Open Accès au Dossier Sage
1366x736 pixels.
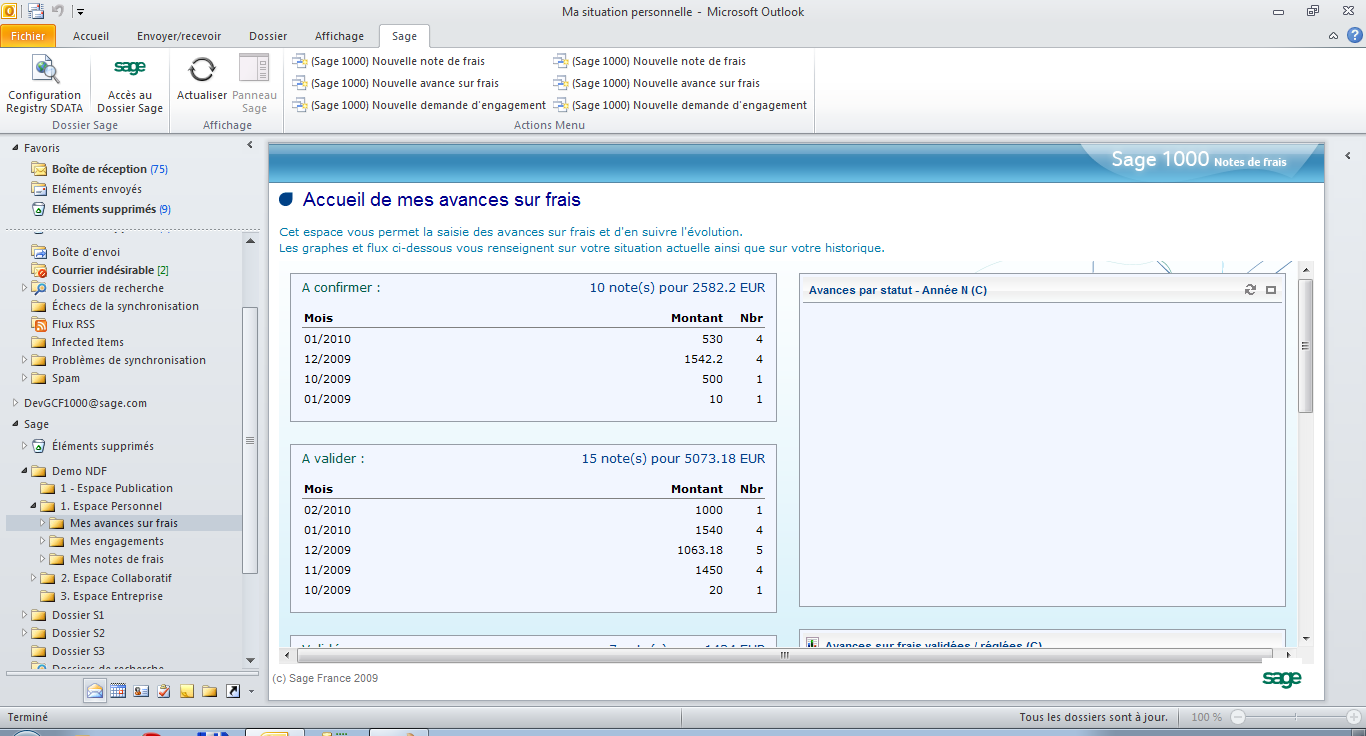pos(130,84)
